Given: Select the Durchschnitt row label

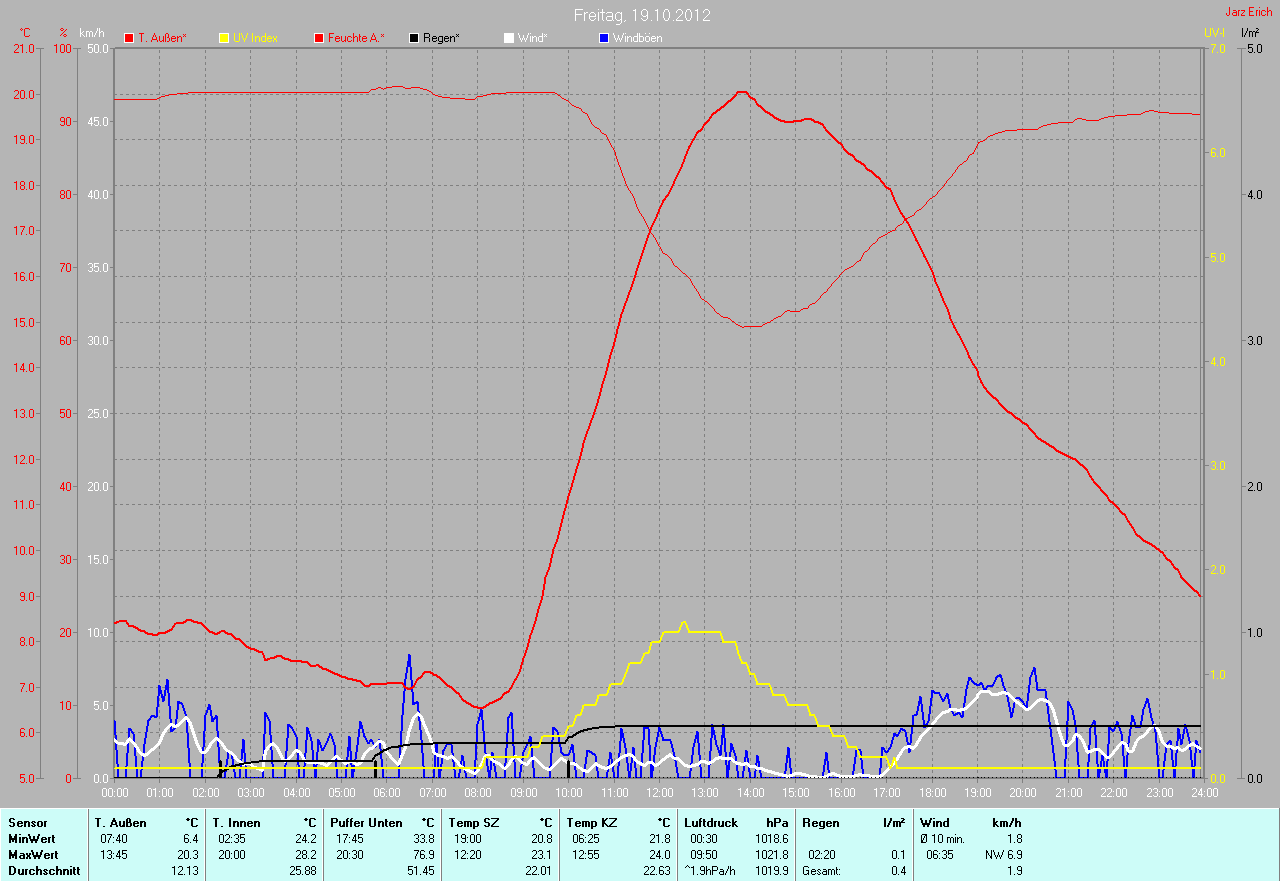Looking at the screenshot, I should click(x=44, y=871).
